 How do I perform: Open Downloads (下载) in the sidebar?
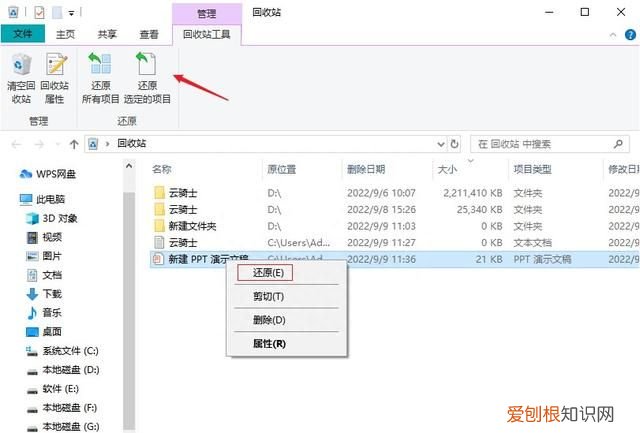click(44, 294)
